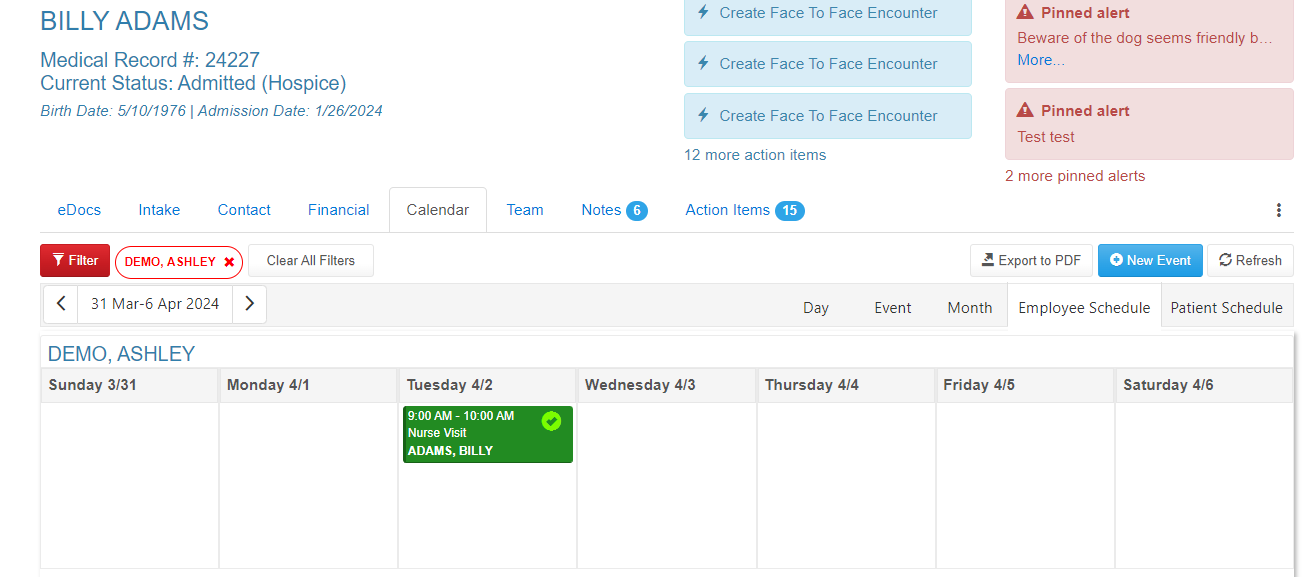Go to previous week with left chevron

tap(61, 304)
